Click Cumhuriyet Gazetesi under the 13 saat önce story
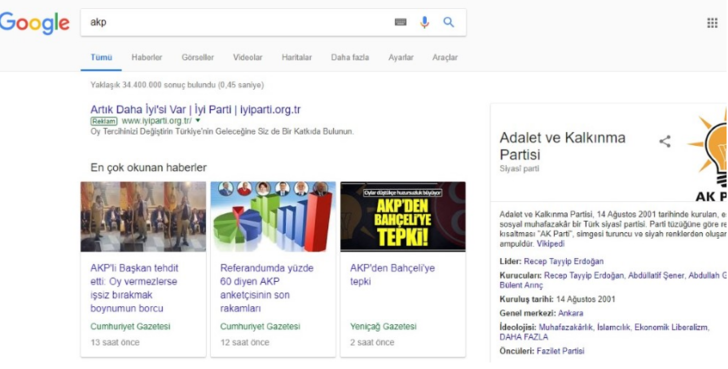Screen dimensions: 728x369 pyautogui.click(x=130, y=327)
